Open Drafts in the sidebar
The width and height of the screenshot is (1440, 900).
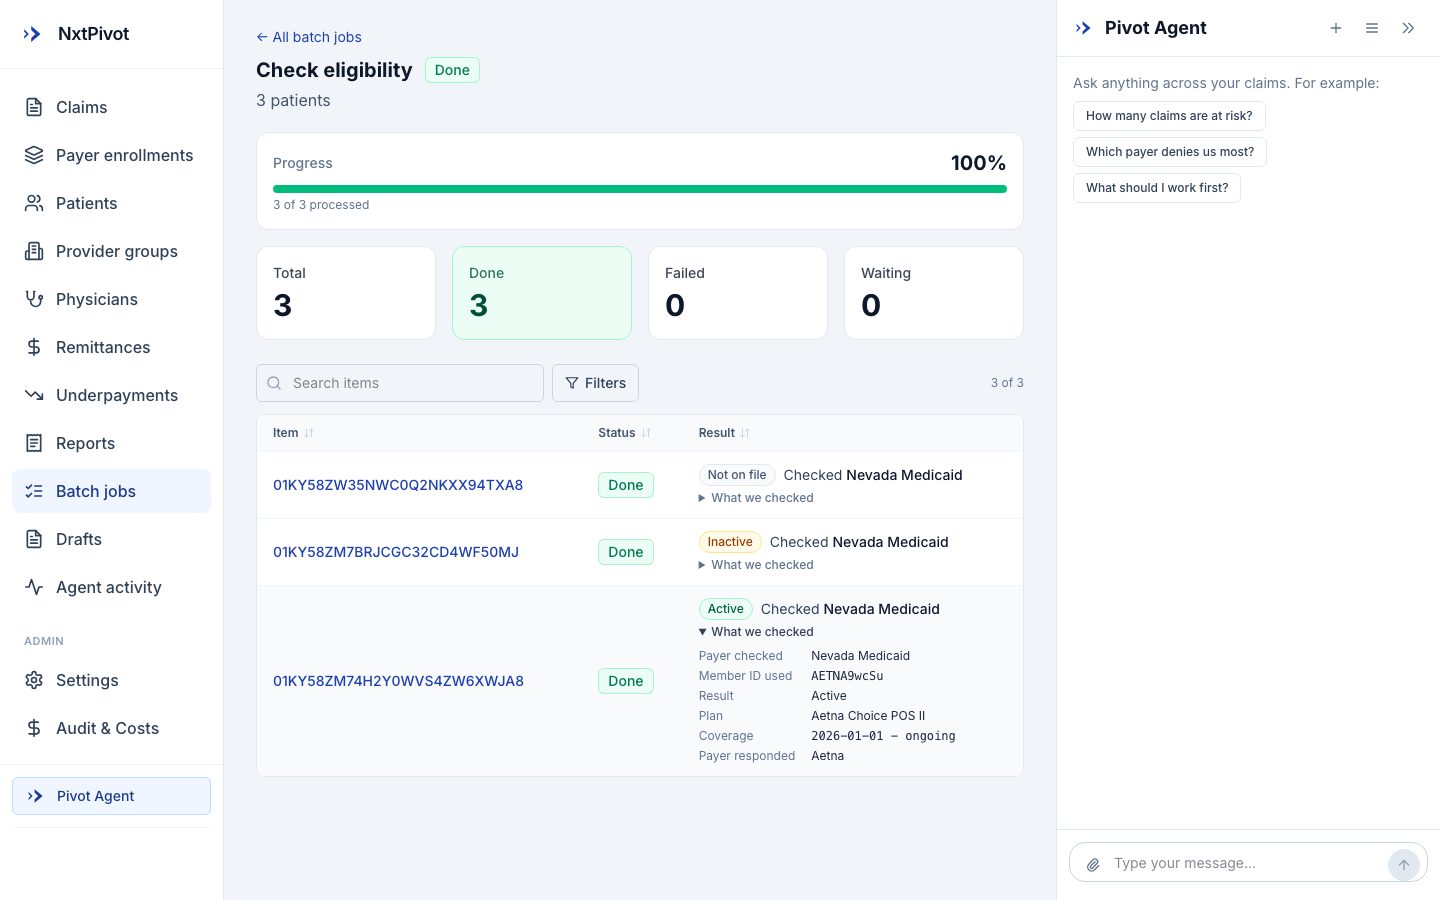pos(111,539)
